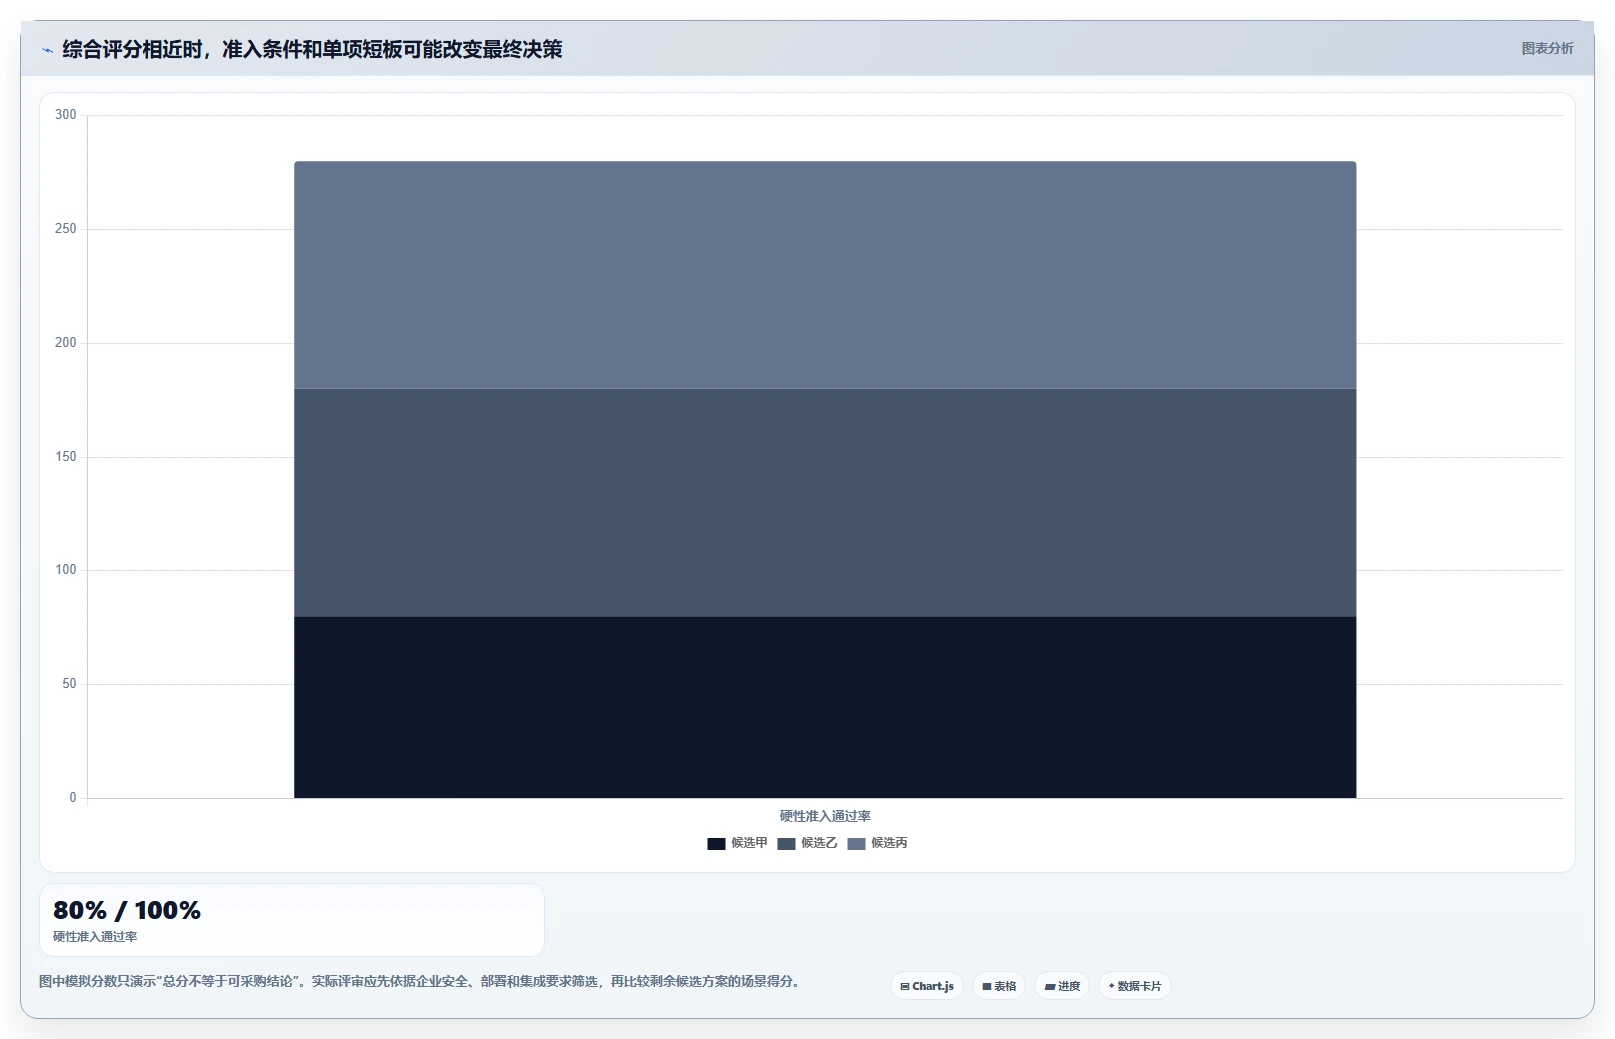Viewport: 1615px width, 1039px height.
Task: Toggle the 候选乙 legend color swatch
Action: [x=786, y=843]
